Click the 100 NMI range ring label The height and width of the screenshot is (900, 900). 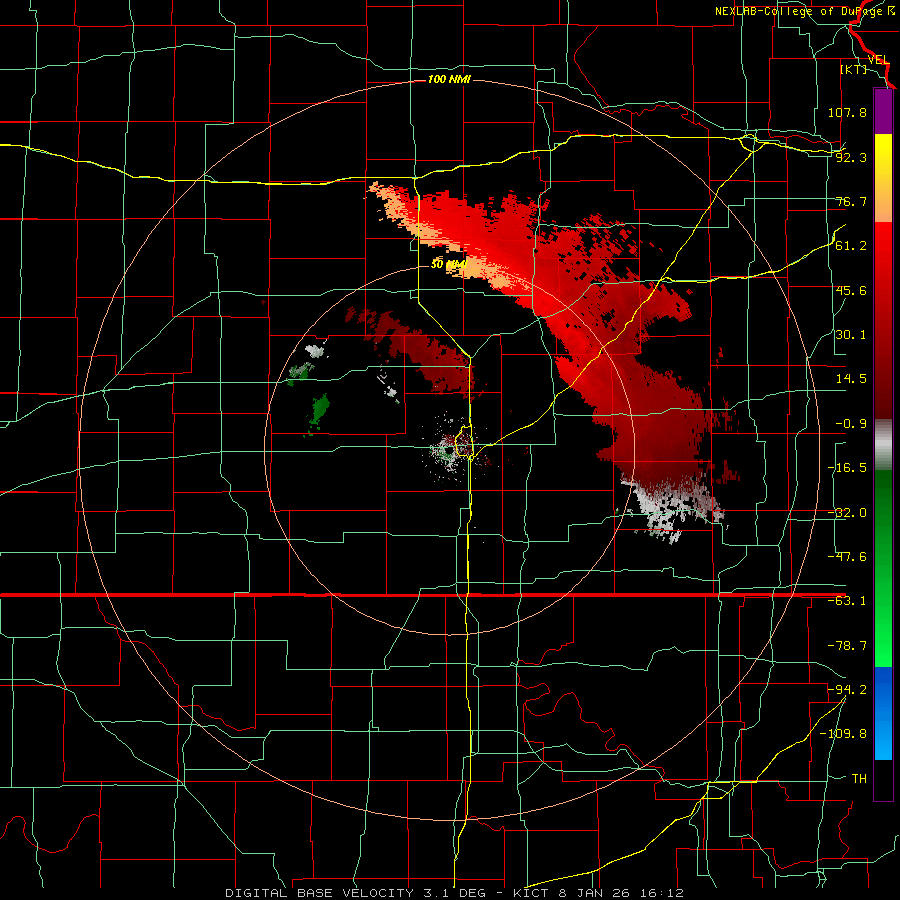pyautogui.click(x=449, y=79)
